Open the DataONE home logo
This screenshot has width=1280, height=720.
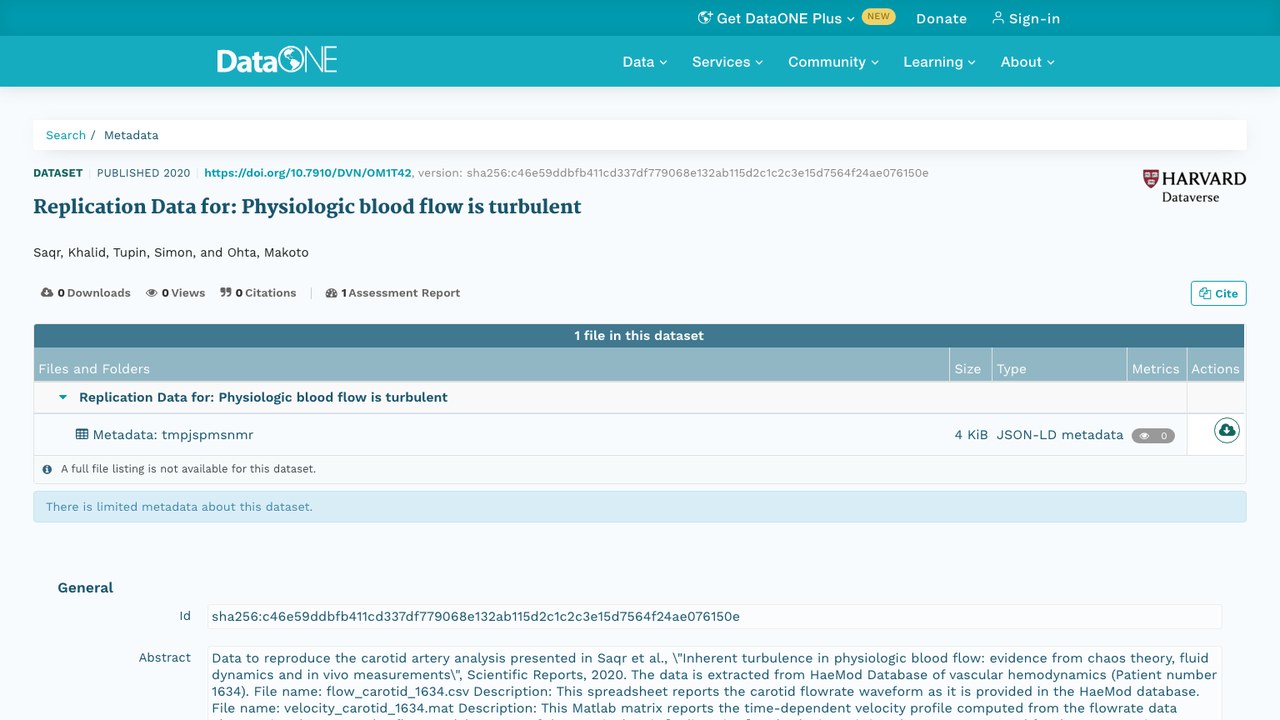pyautogui.click(x=277, y=60)
